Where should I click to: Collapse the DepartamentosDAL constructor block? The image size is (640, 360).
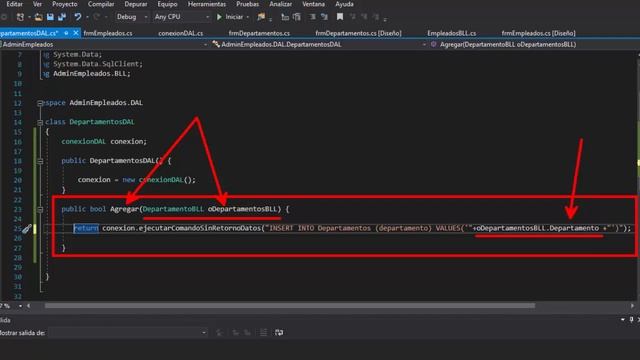(40, 161)
